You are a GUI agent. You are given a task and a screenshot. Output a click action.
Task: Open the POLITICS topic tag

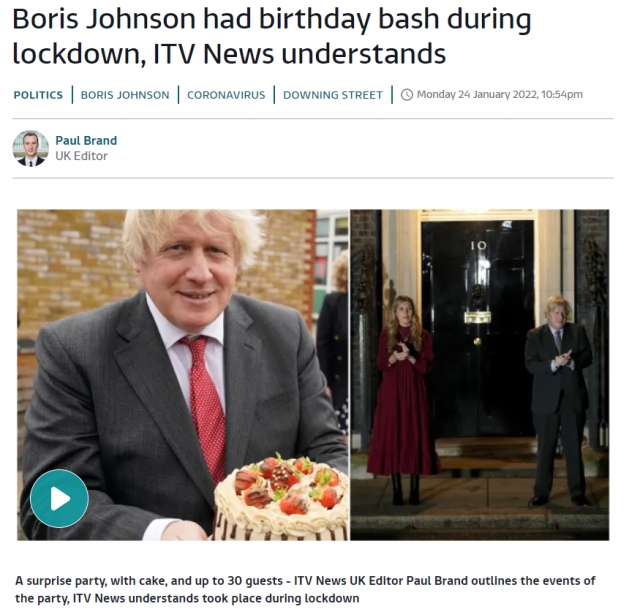[x=38, y=95]
